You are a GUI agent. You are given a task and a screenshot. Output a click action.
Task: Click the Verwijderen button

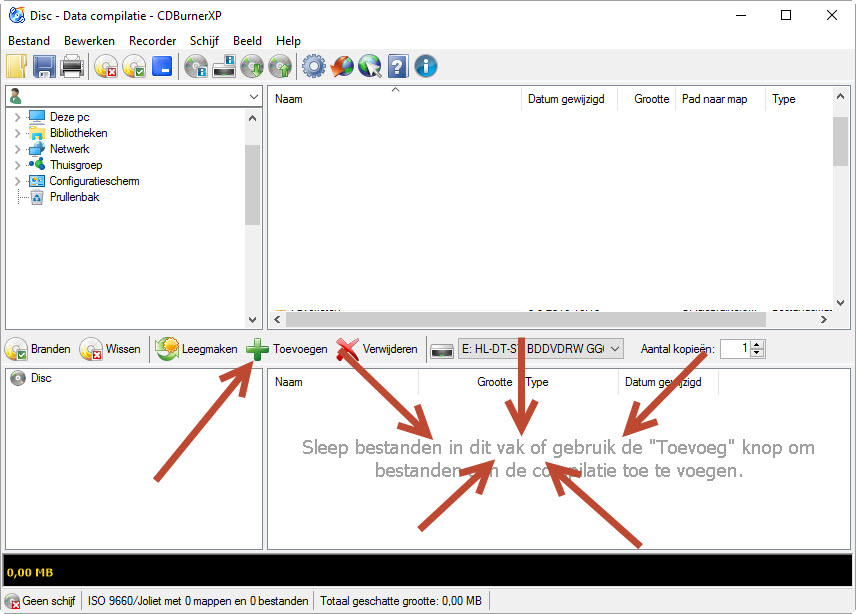click(x=377, y=349)
